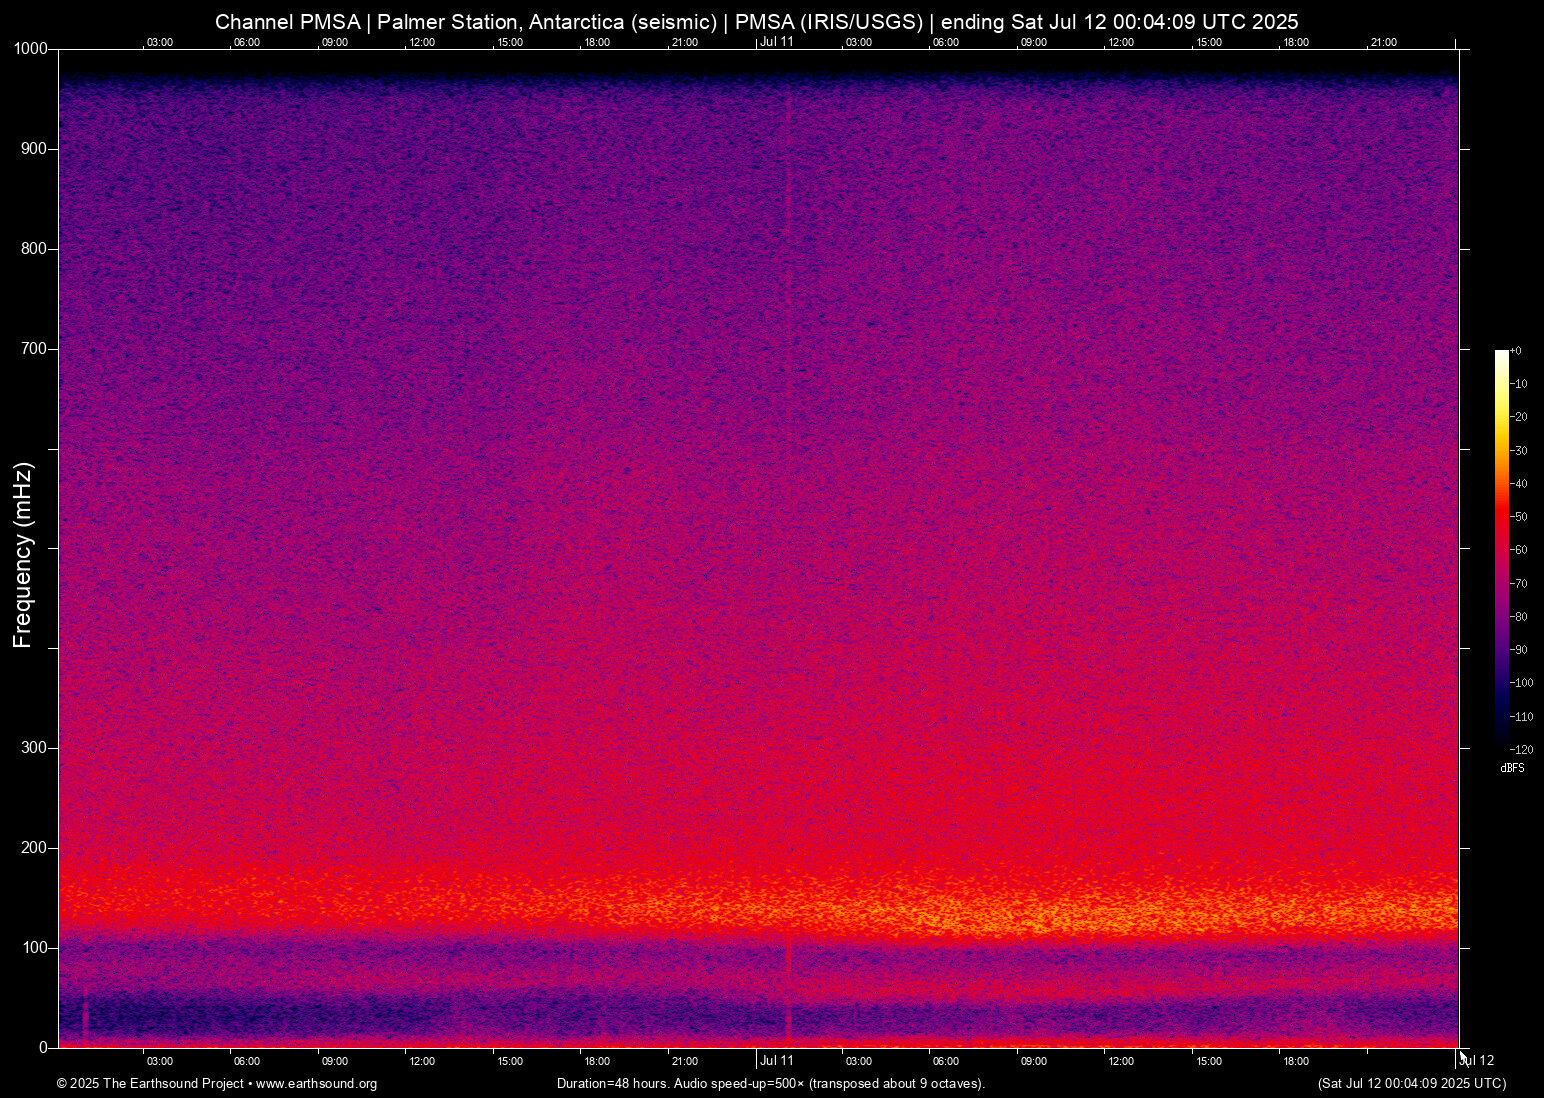
Task: Click the 300 frequency tick label
Action: click(x=34, y=747)
